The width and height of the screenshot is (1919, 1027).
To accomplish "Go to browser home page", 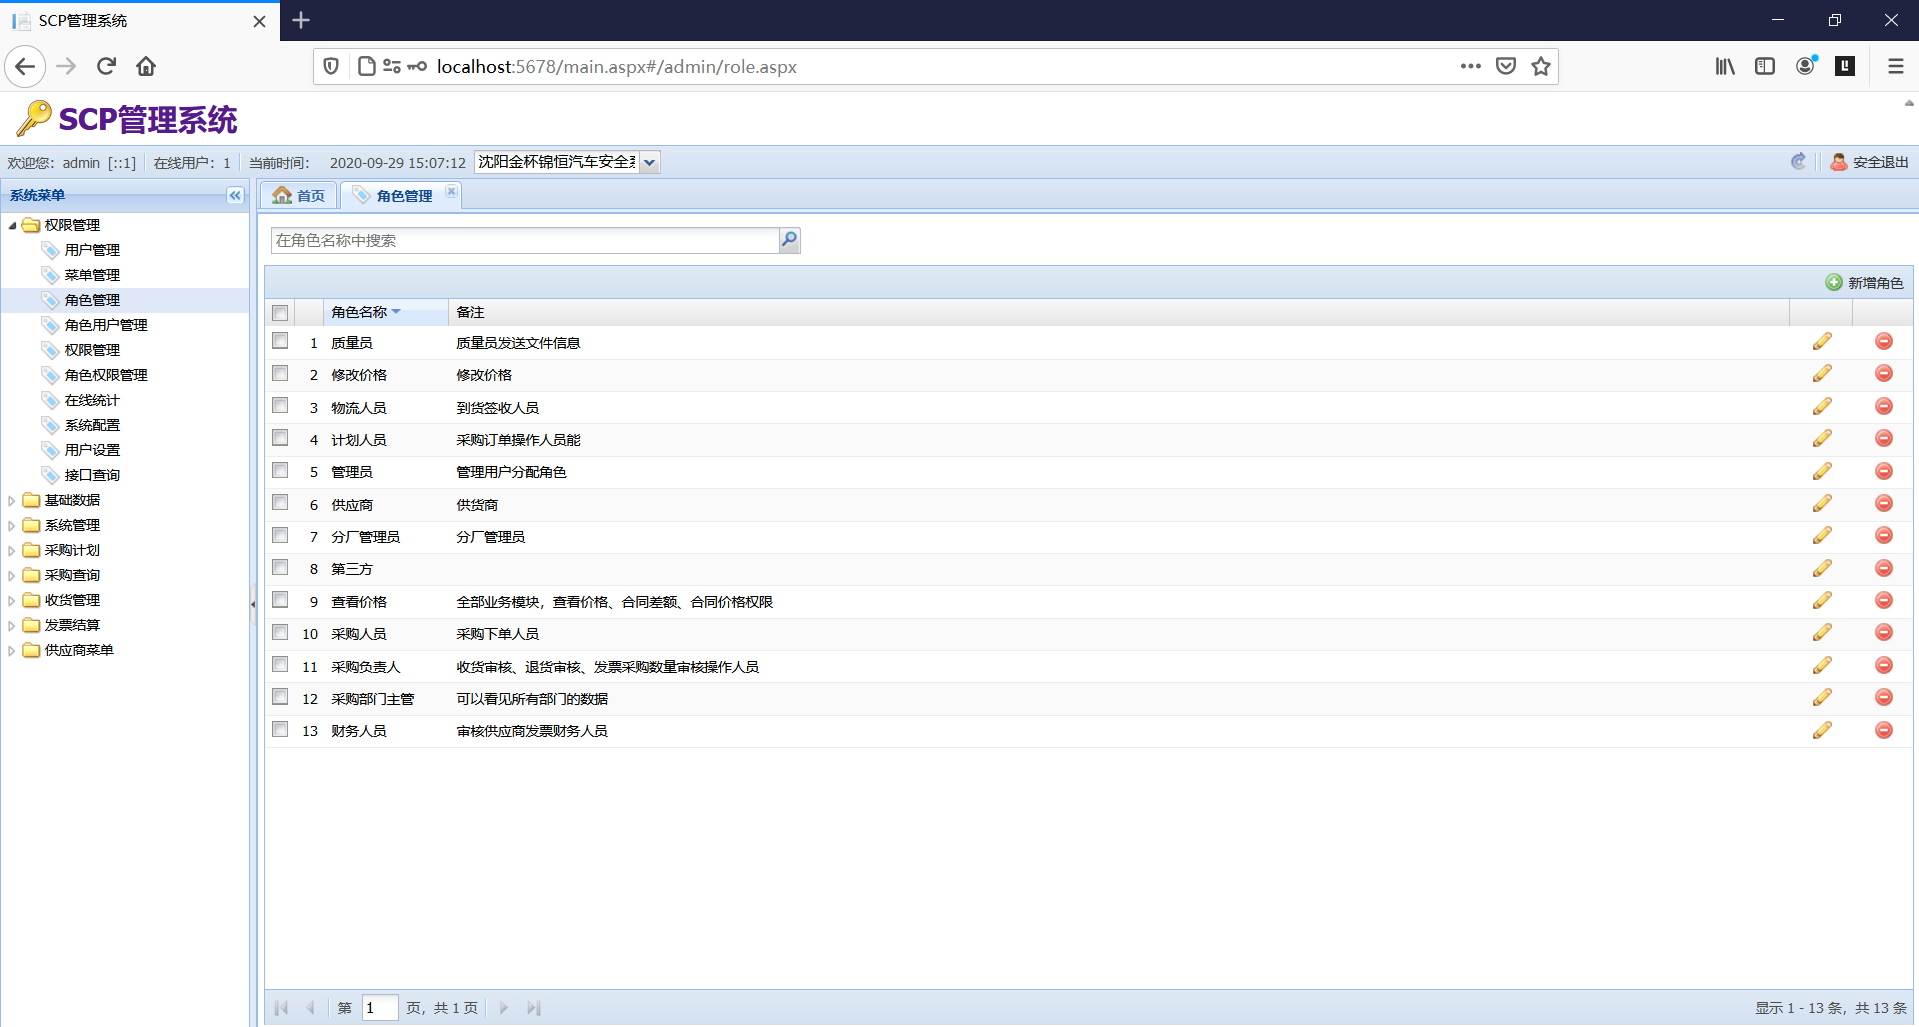I will (x=146, y=66).
